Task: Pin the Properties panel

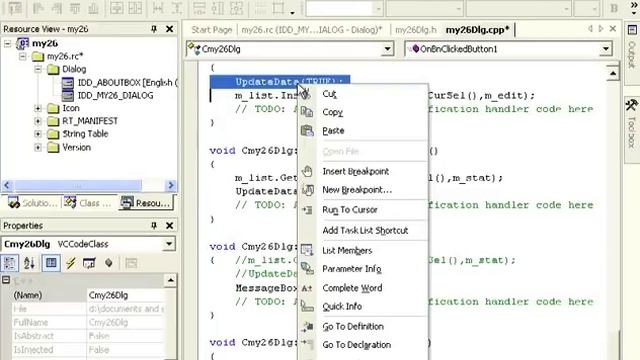Action: pyautogui.click(x=154, y=226)
